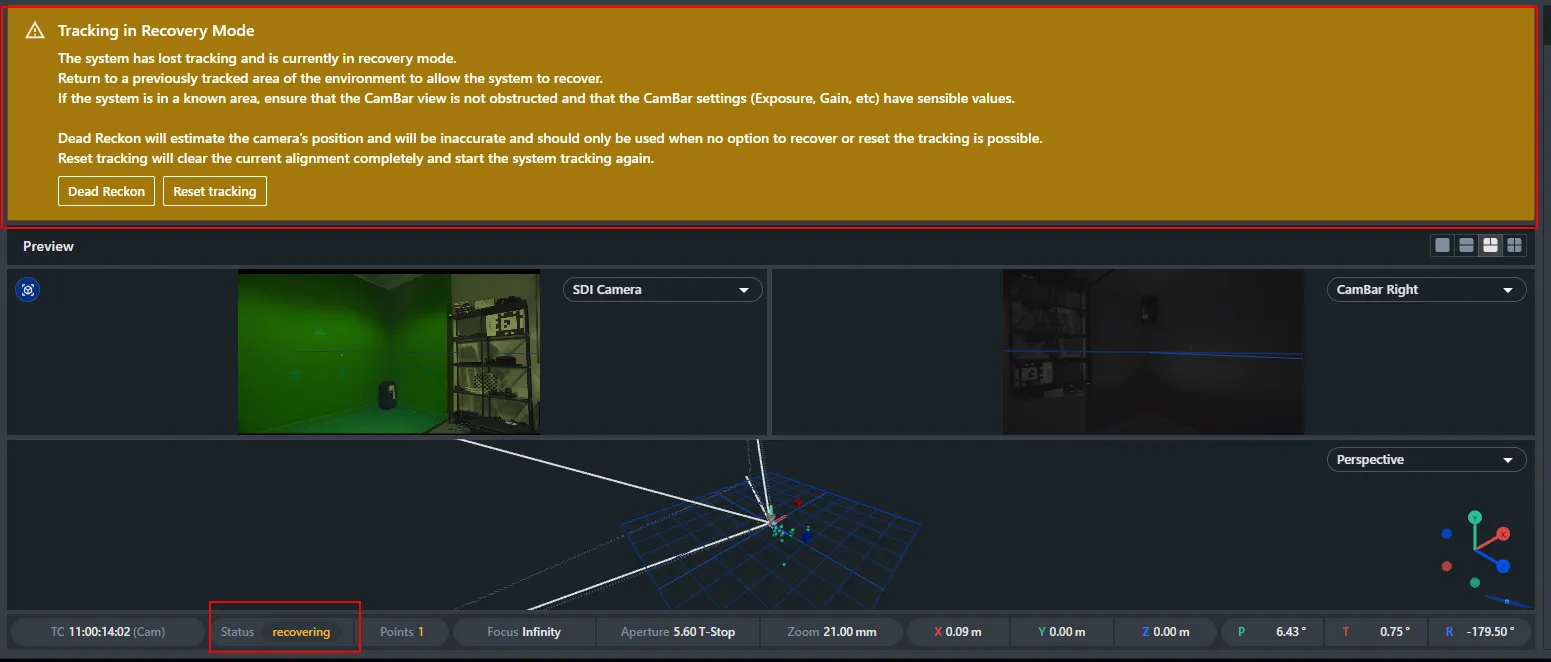Screen dimensions: 1551x662
Task: Snap view to the green Y axis handle
Action: click(1474, 517)
